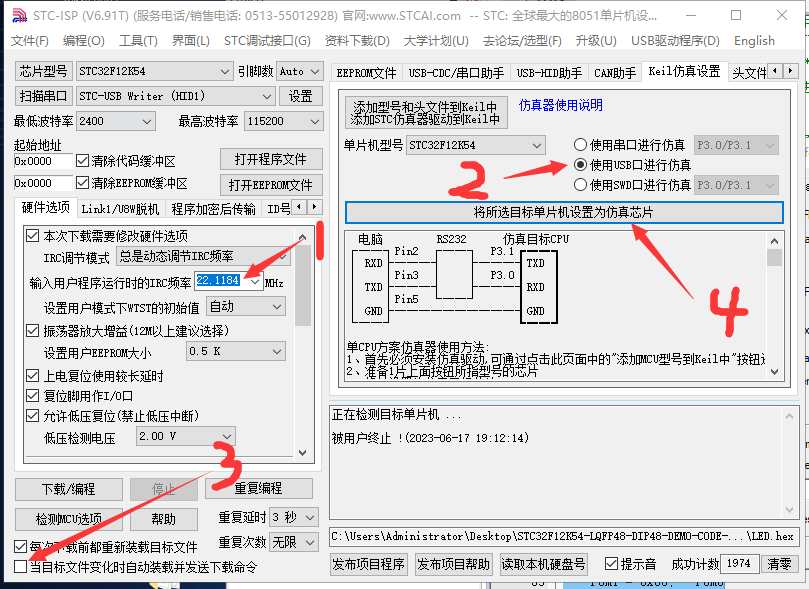
Task: Click 将所选目标单片机设置为仿真芯片 button
Action: 564,212
